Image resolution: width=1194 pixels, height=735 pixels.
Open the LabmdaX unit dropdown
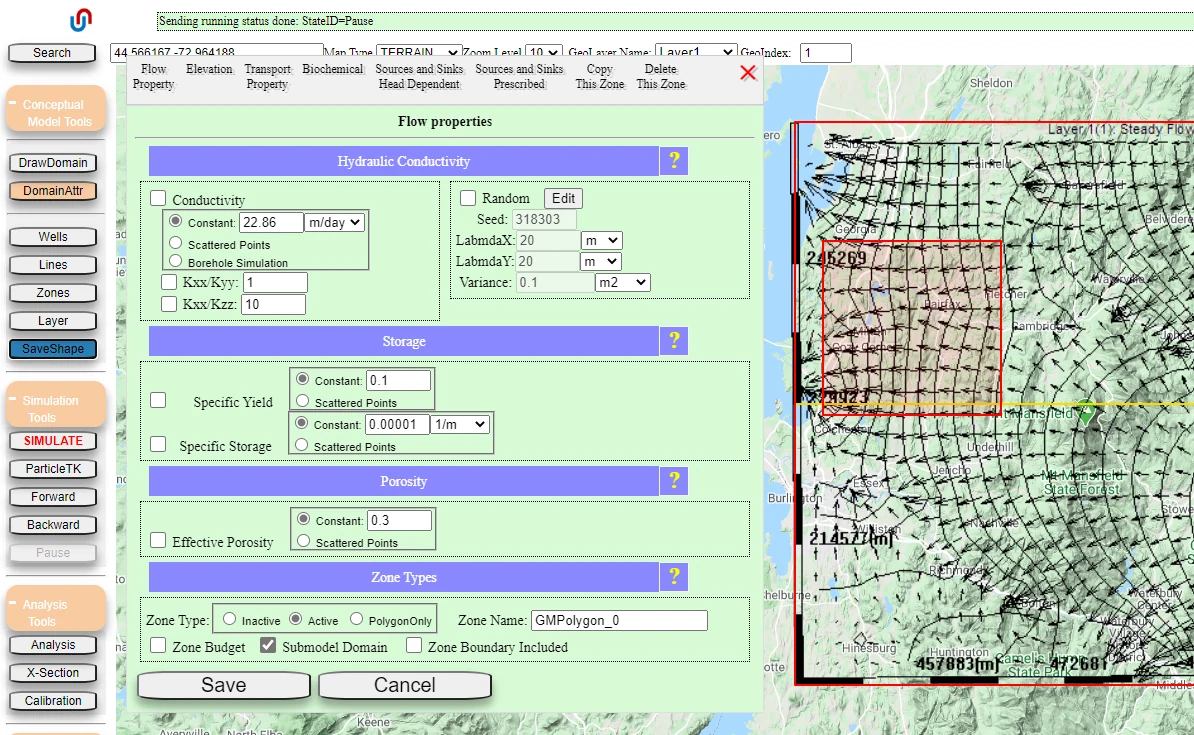click(602, 241)
